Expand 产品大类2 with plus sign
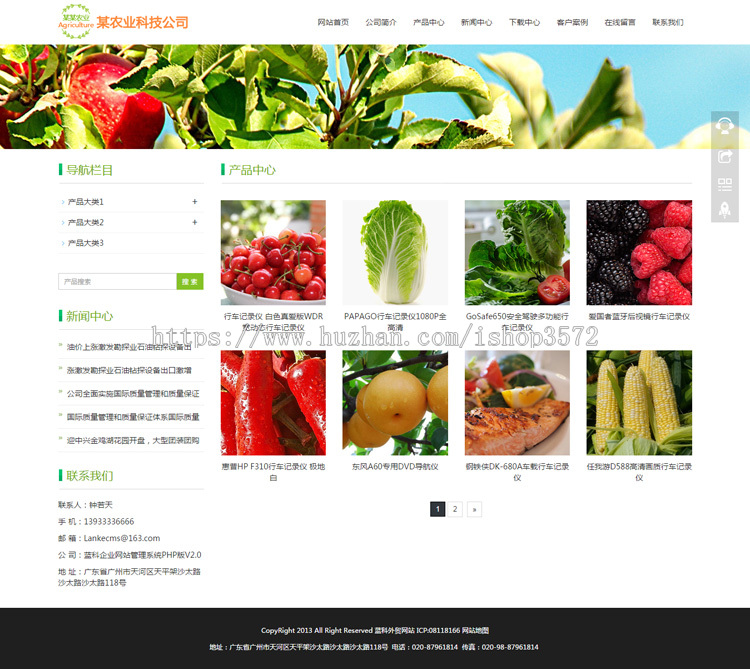This screenshot has height=669, width=750. click(x=195, y=222)
